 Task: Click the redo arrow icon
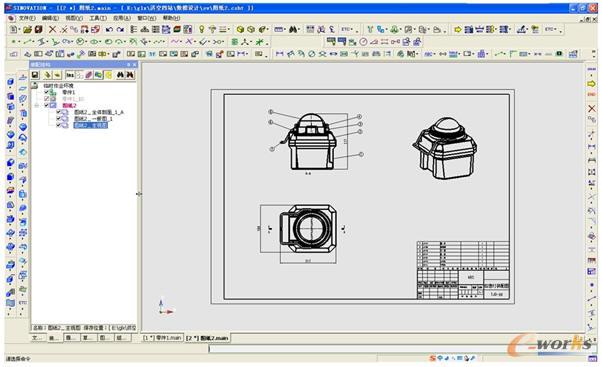click(120, 29)
